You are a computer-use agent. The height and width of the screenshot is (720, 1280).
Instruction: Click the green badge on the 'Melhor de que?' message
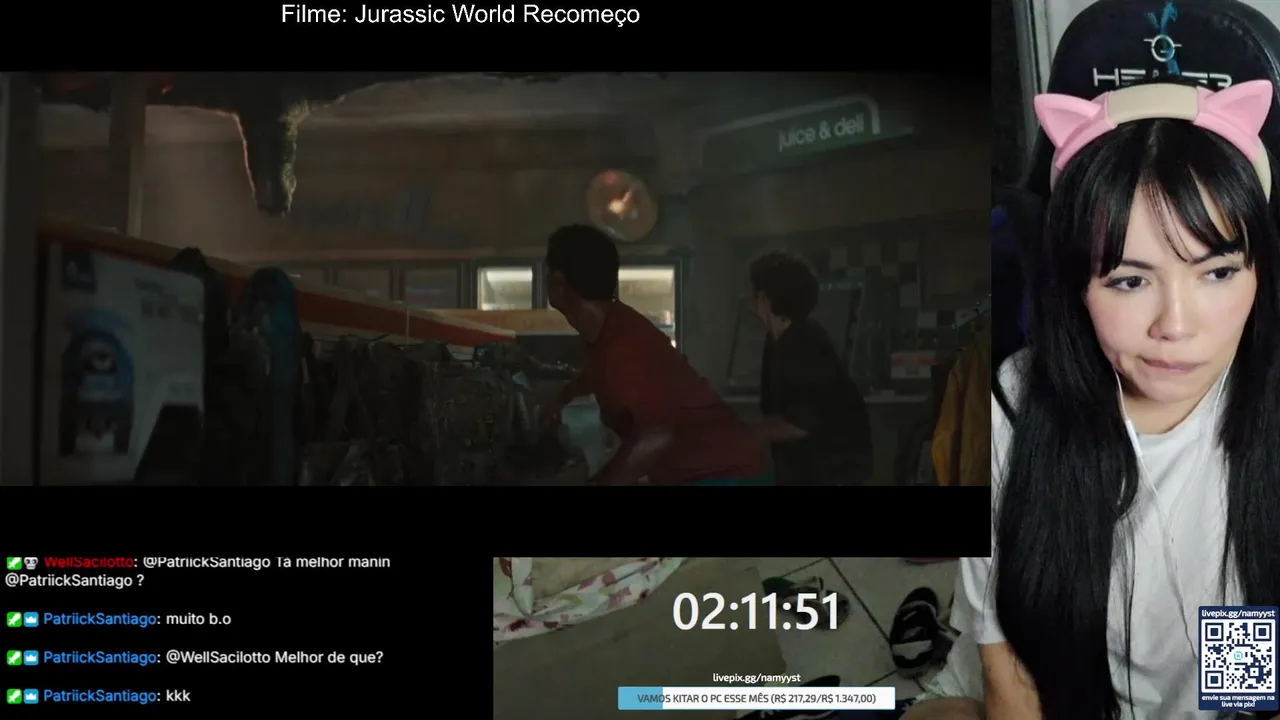pos(13,657)
